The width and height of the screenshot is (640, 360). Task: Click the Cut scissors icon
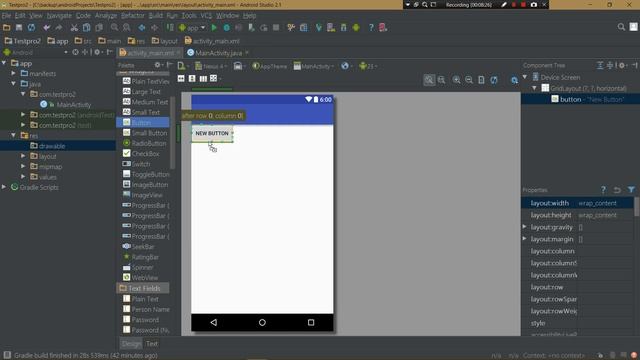(x=74, y=27)
